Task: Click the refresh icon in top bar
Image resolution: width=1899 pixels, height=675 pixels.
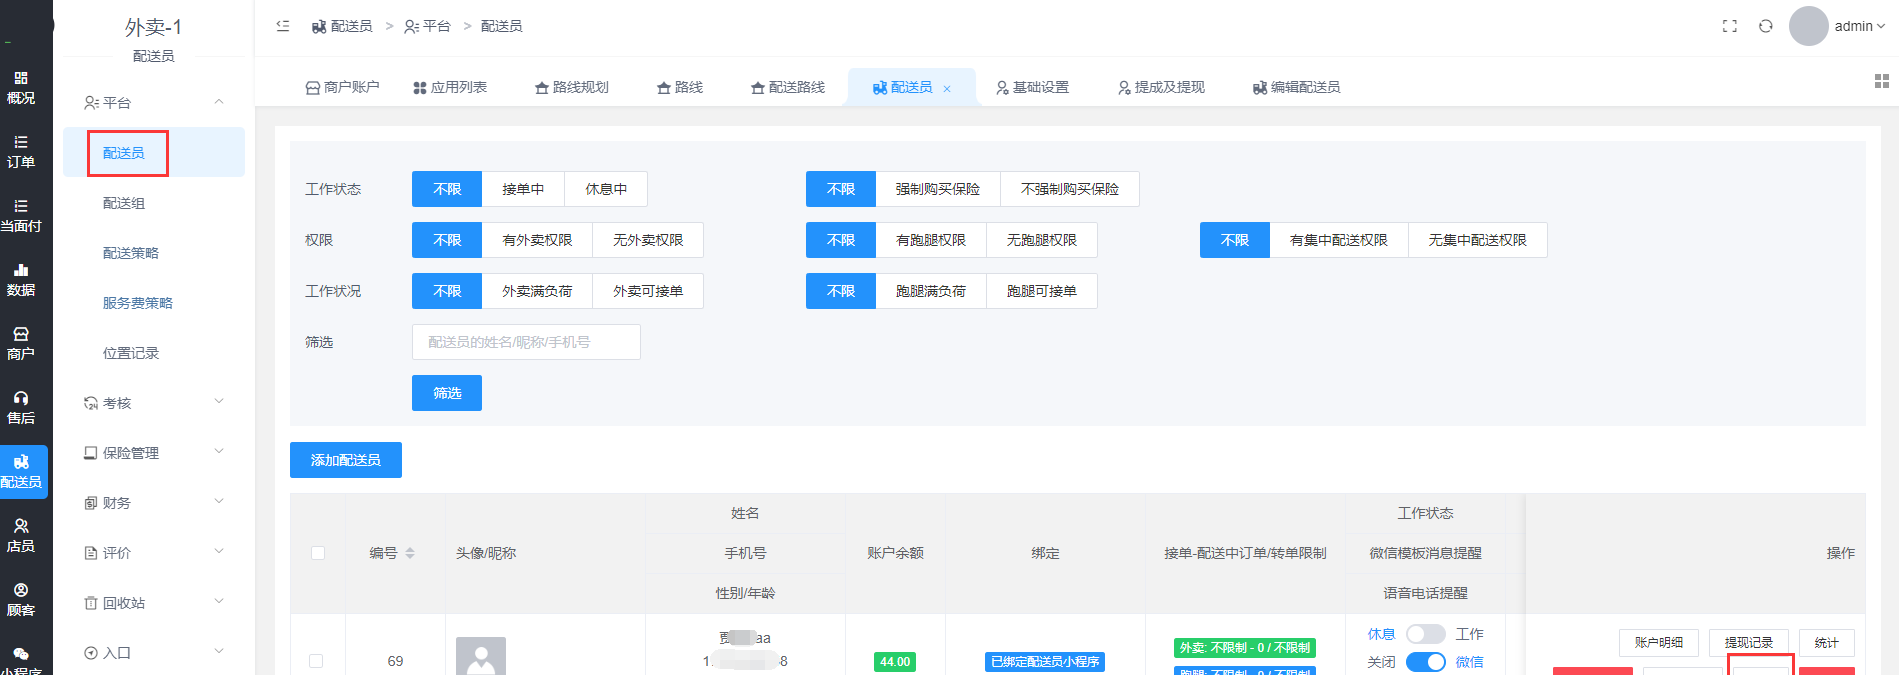Action: pos(1766,26)
